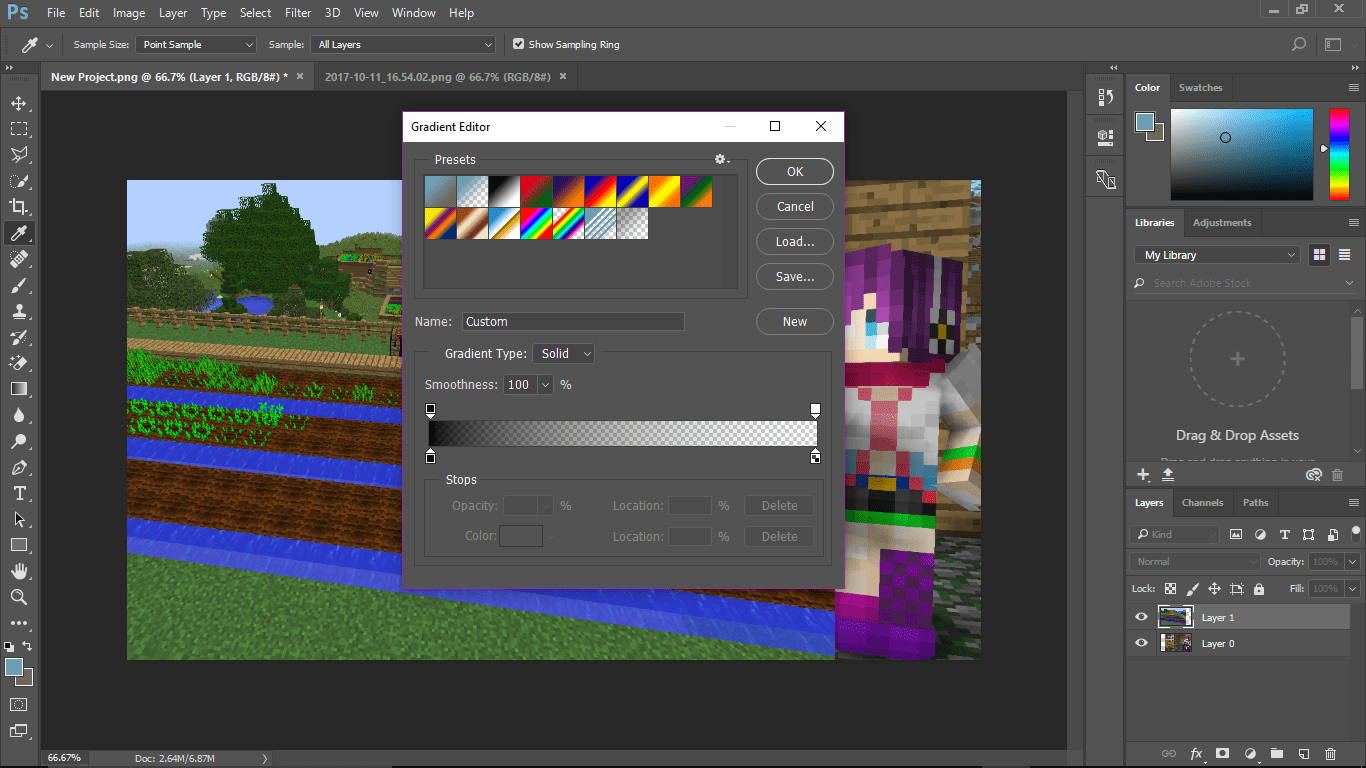Switch to the Channels tab
The image size is (1366, 768).
coord(1202,502)
